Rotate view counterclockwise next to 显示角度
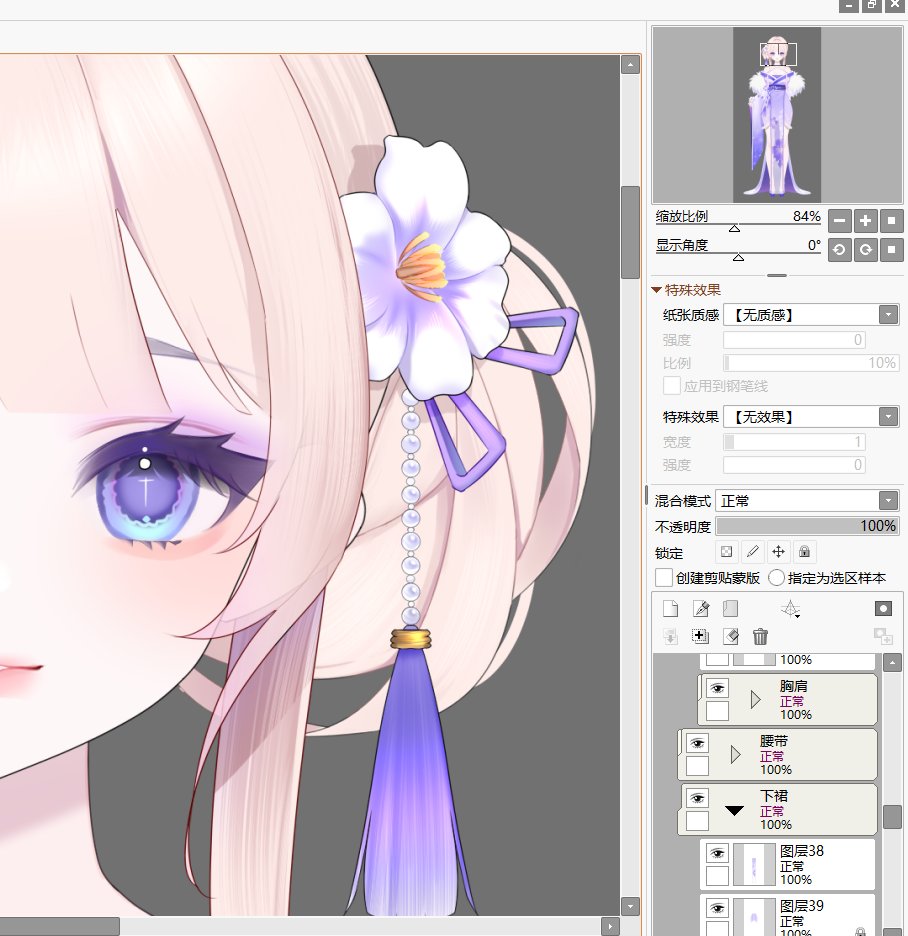The width and height of the screenshot is (908, 936). click(839, 250)
